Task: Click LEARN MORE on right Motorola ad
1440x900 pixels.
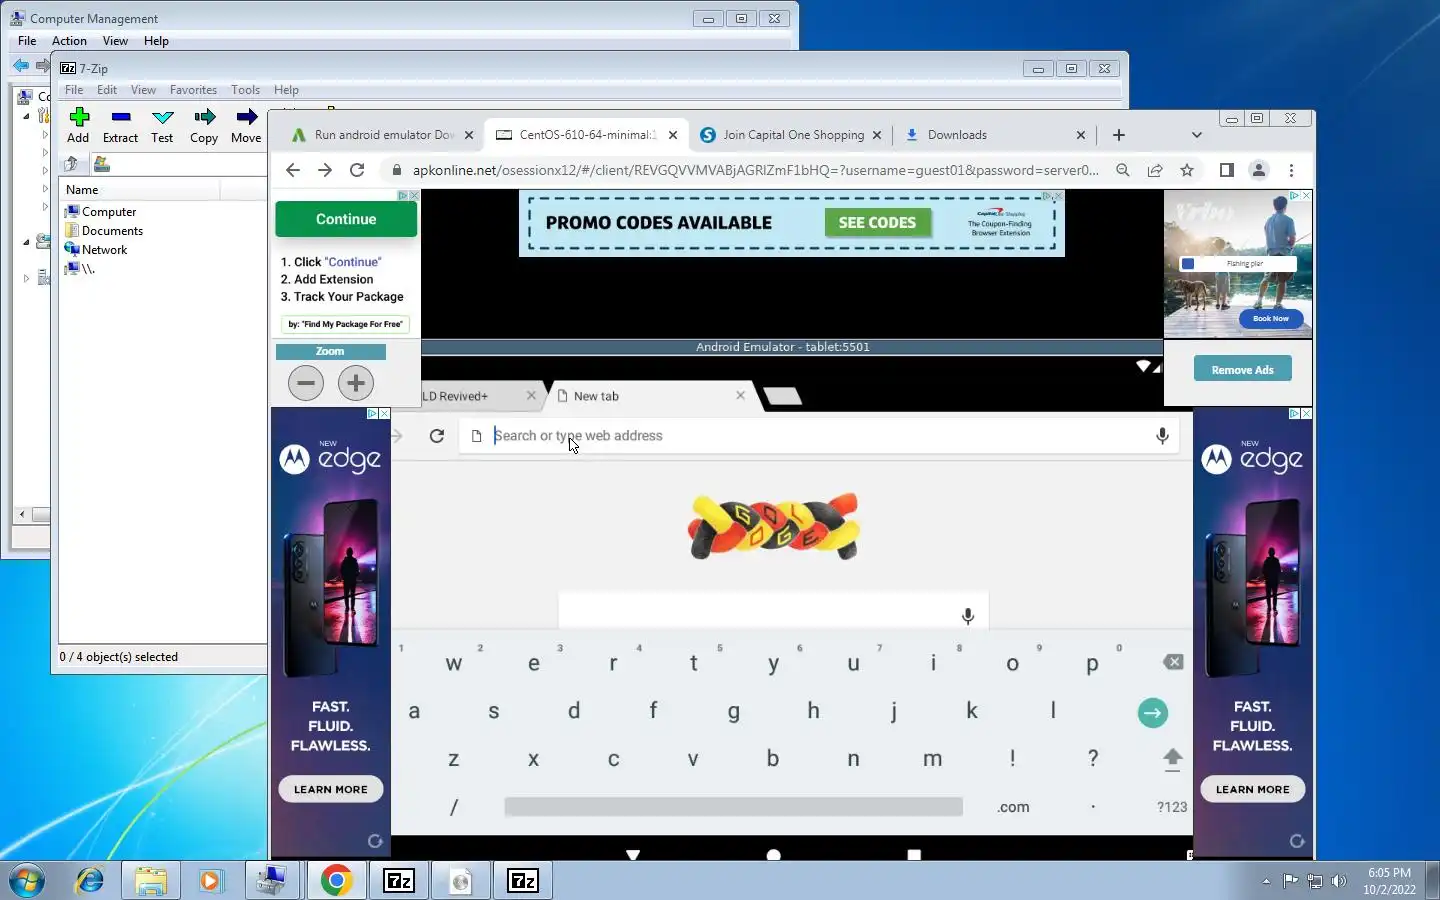Action: [x=1253, y=789]
